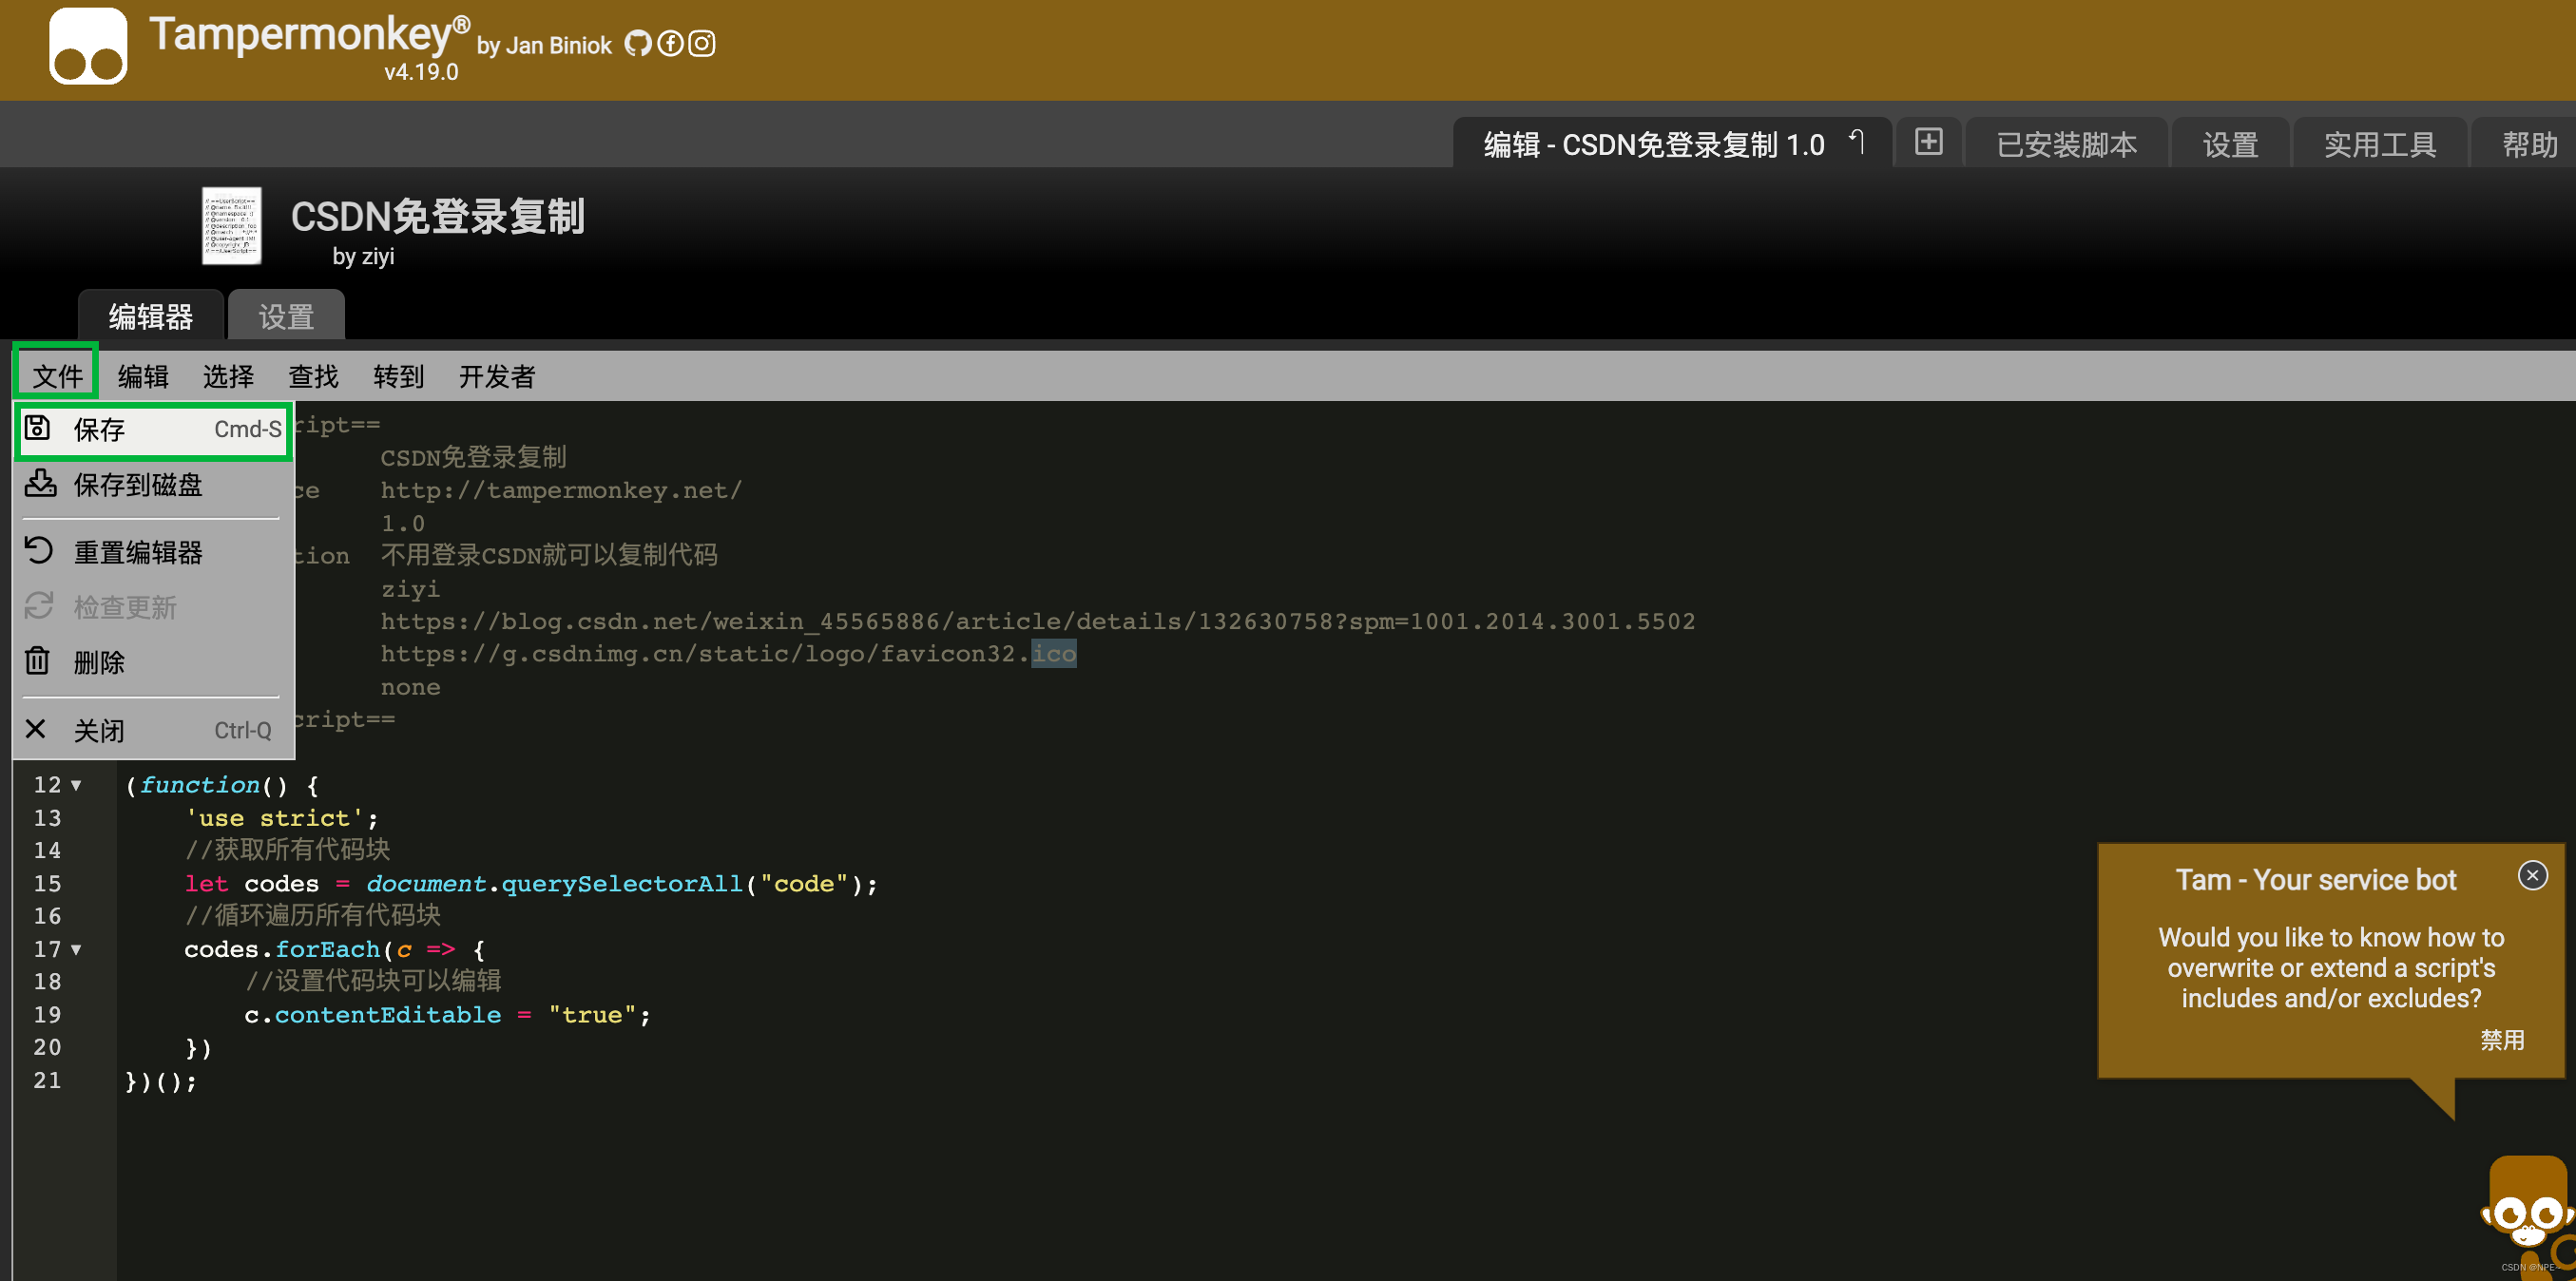This screenshot has width=2576, height=1281.
Task: Collapse code fold arrow on line 17
Action: 76,949
